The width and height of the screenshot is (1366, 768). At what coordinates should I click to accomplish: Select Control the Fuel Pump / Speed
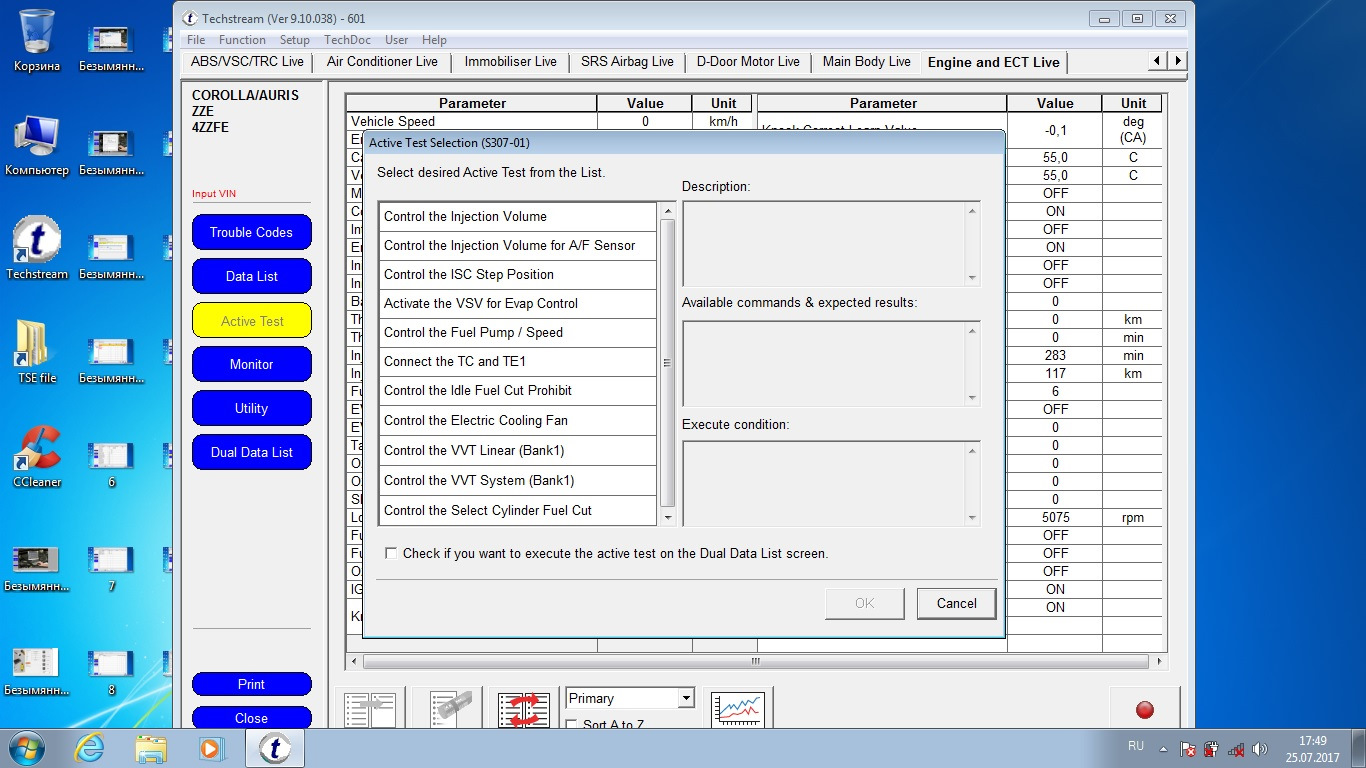click(x=518, y=332)
